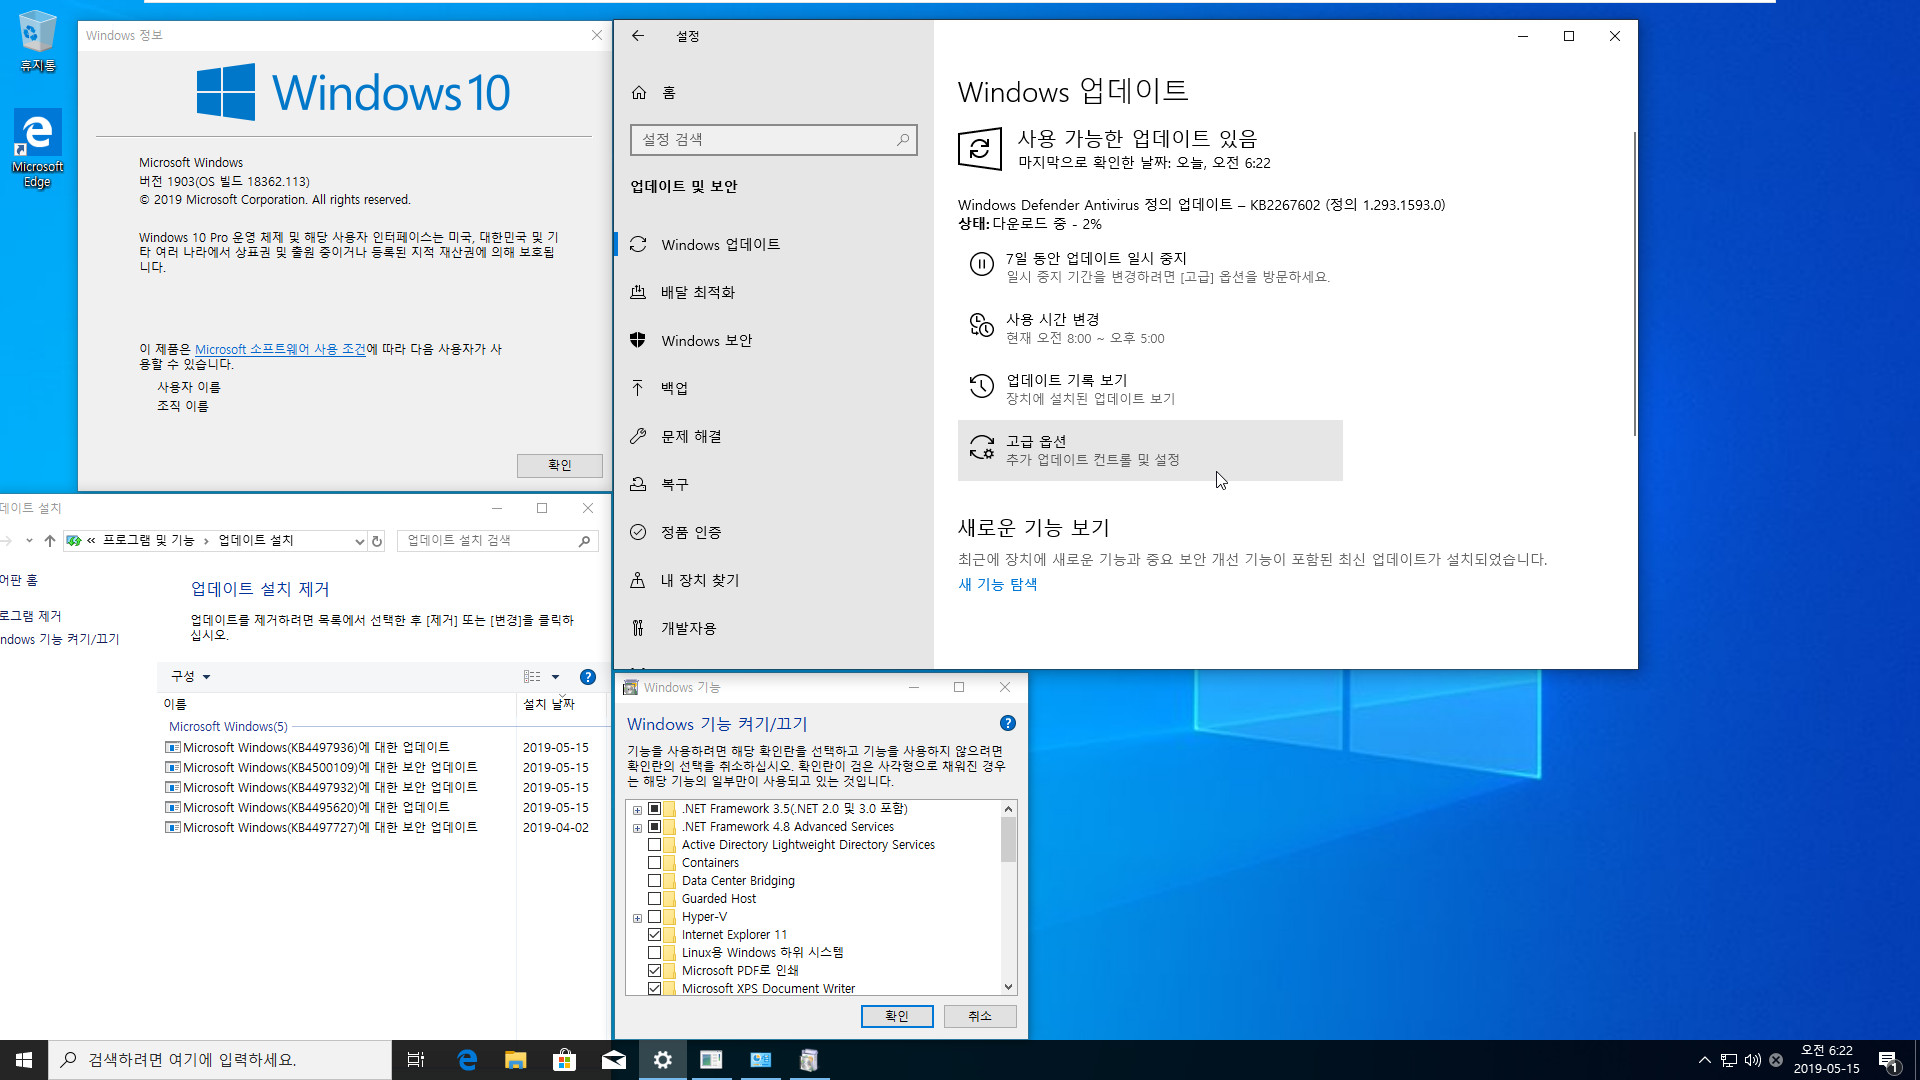Click the back arrow in Settings window

638,36
